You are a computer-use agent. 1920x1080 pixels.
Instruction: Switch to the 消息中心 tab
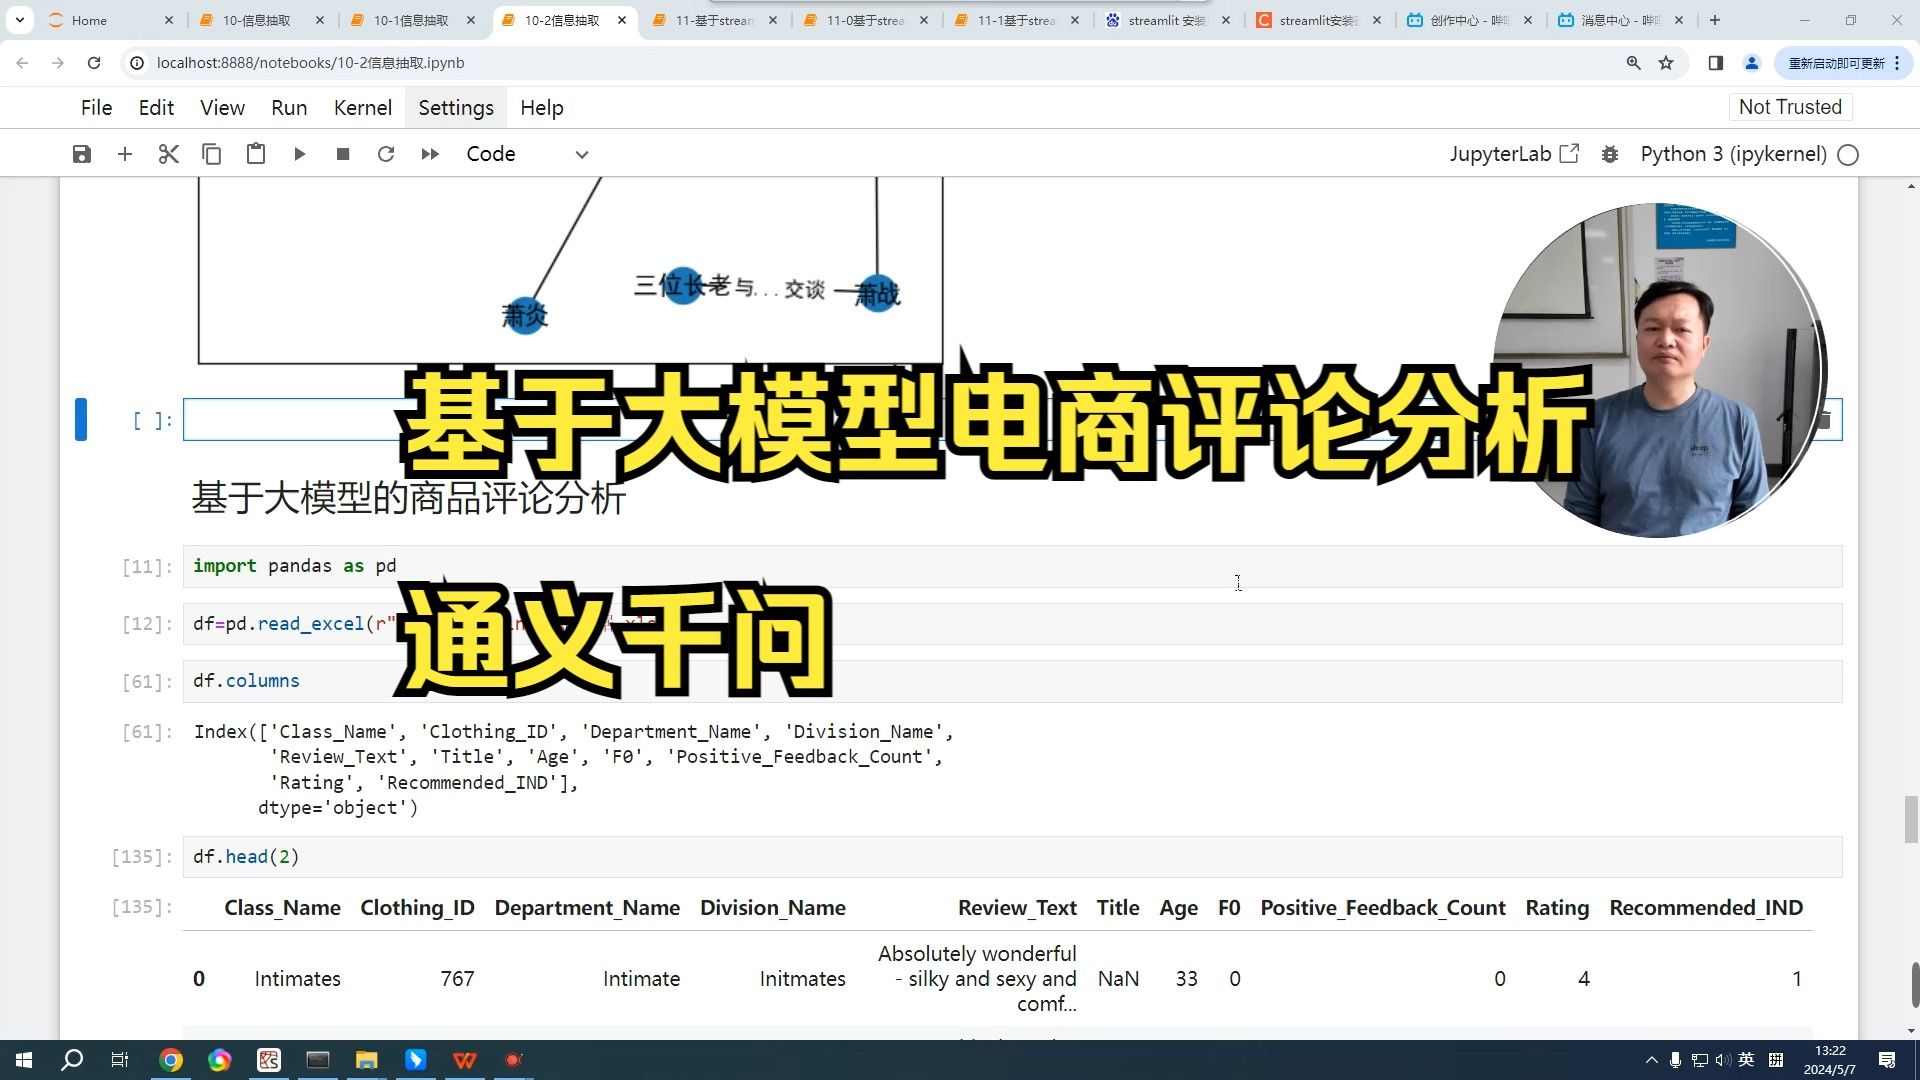coord(1620,20)
